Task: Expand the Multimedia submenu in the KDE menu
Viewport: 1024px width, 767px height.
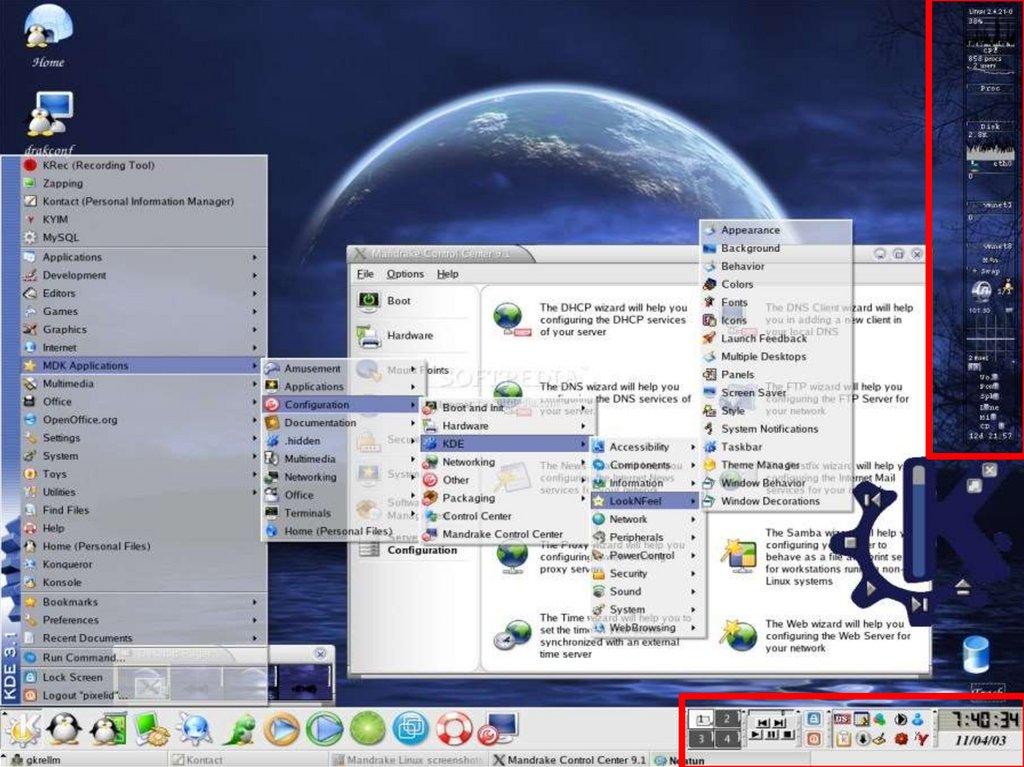Action: coord(68,384)
